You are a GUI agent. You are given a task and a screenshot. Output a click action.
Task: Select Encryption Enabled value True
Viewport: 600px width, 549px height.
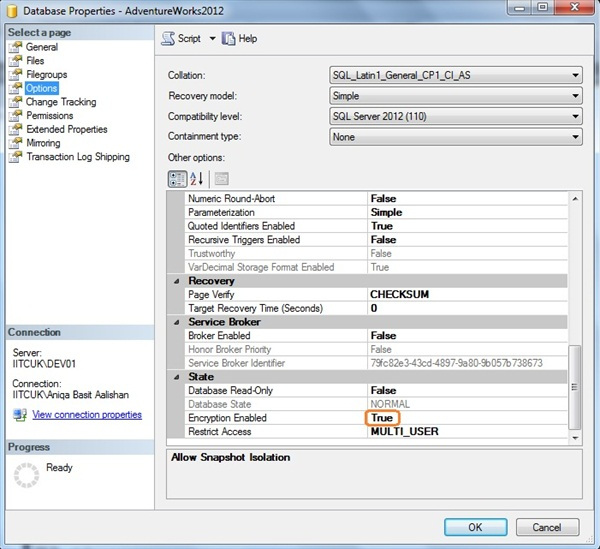tap(382, 418)
